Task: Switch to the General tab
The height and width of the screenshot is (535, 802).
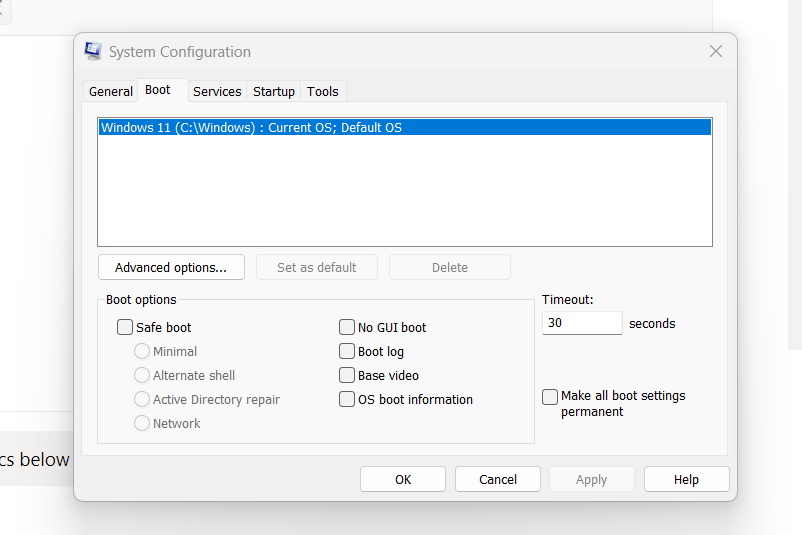Action: 110,92
